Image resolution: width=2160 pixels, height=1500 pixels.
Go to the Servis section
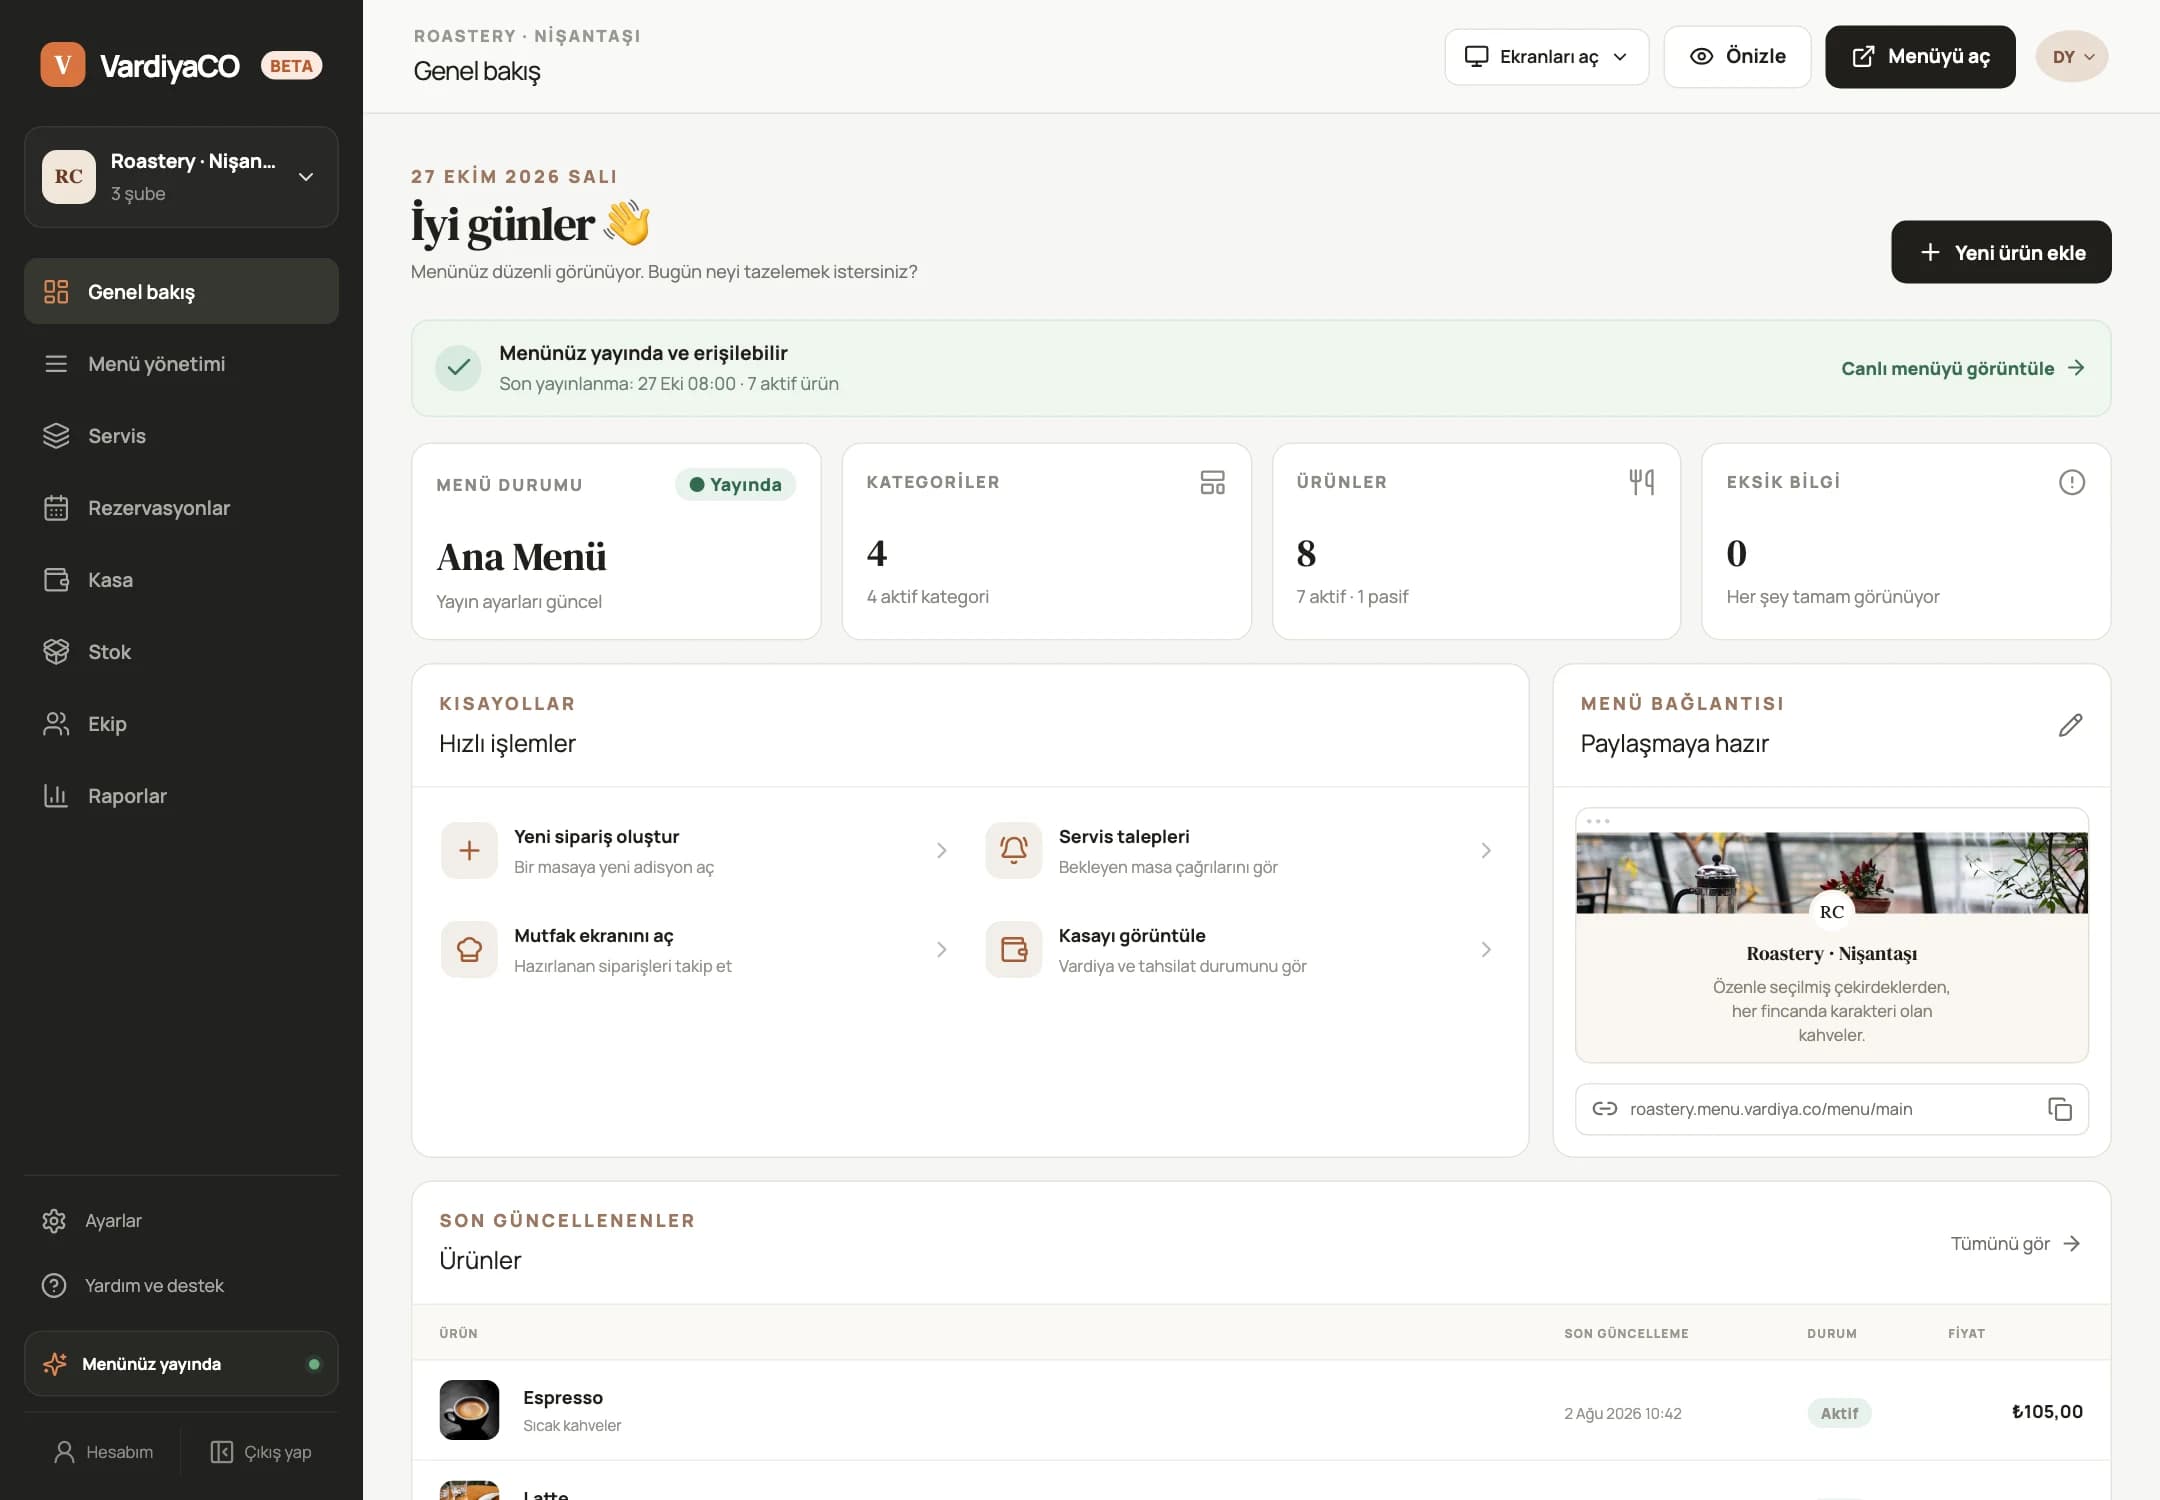tap(181, 436)
